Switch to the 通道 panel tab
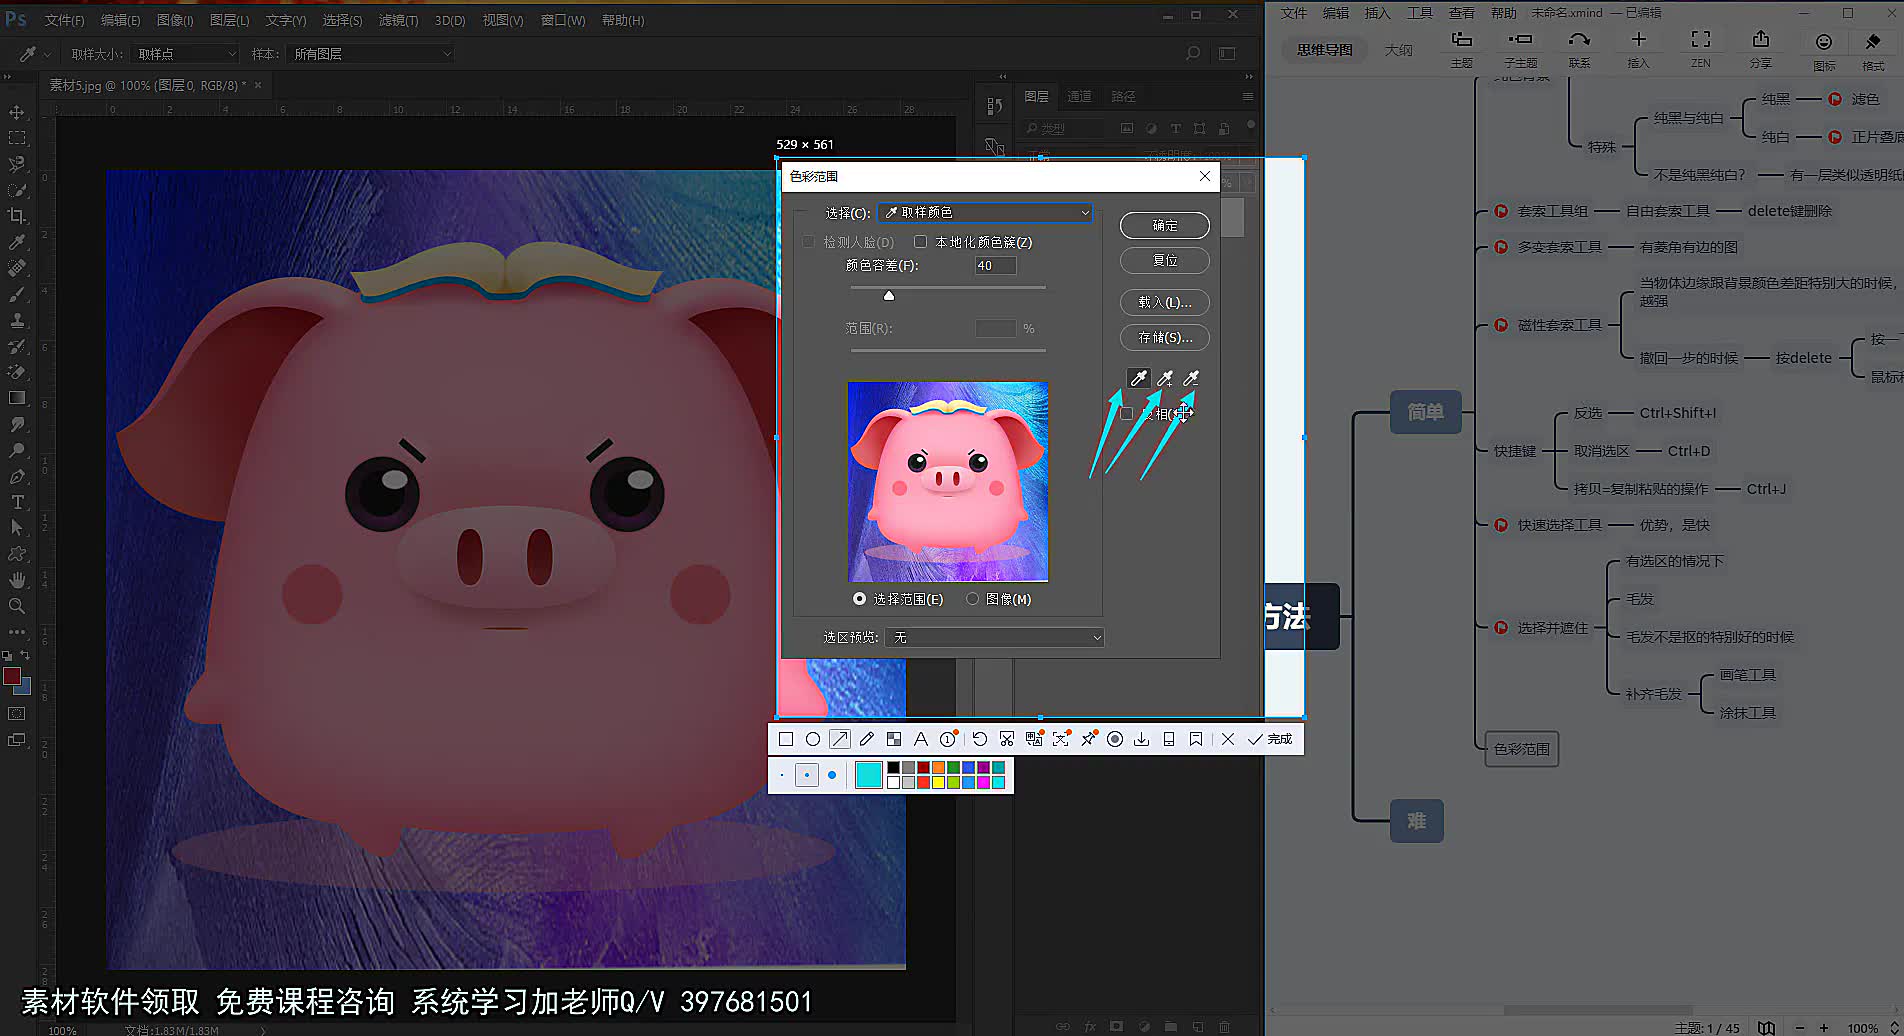This screenshot has width=1904, height=1036. click(1079, 96)
